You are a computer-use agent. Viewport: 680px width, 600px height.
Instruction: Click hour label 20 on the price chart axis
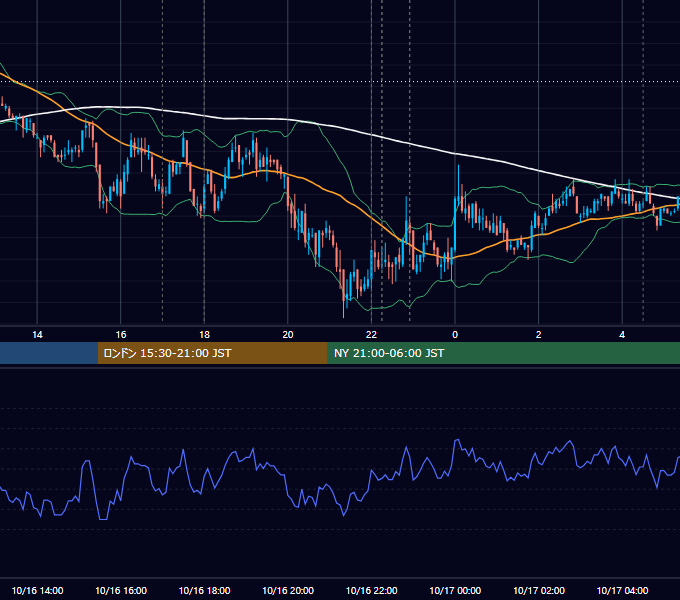click(288, 335)
